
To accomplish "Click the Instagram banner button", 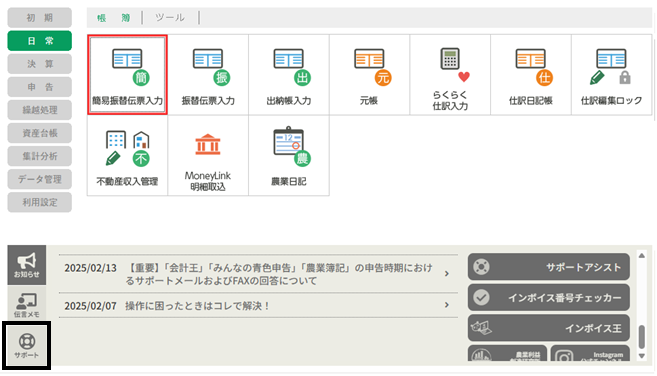I will [590, 353].
